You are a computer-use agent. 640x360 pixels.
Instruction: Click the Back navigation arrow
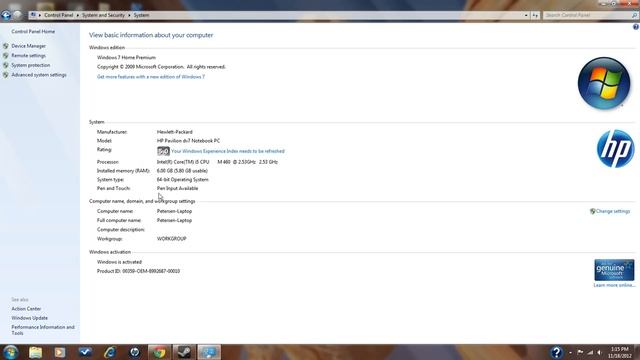[6, 15]
